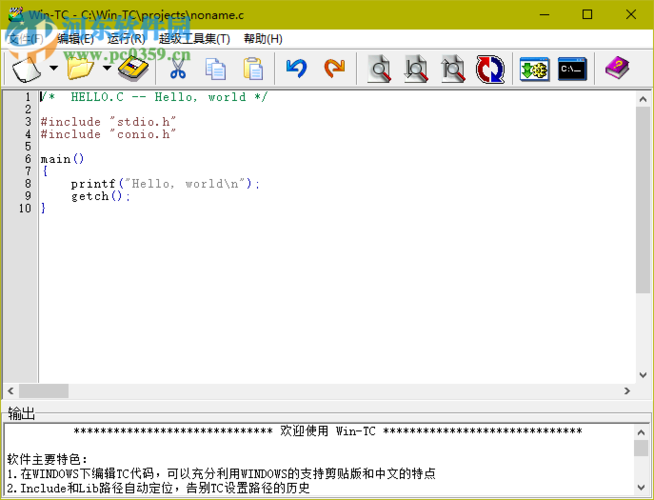
Task: Click the Find Next magnifier icon
Action: tap(416, 69)
